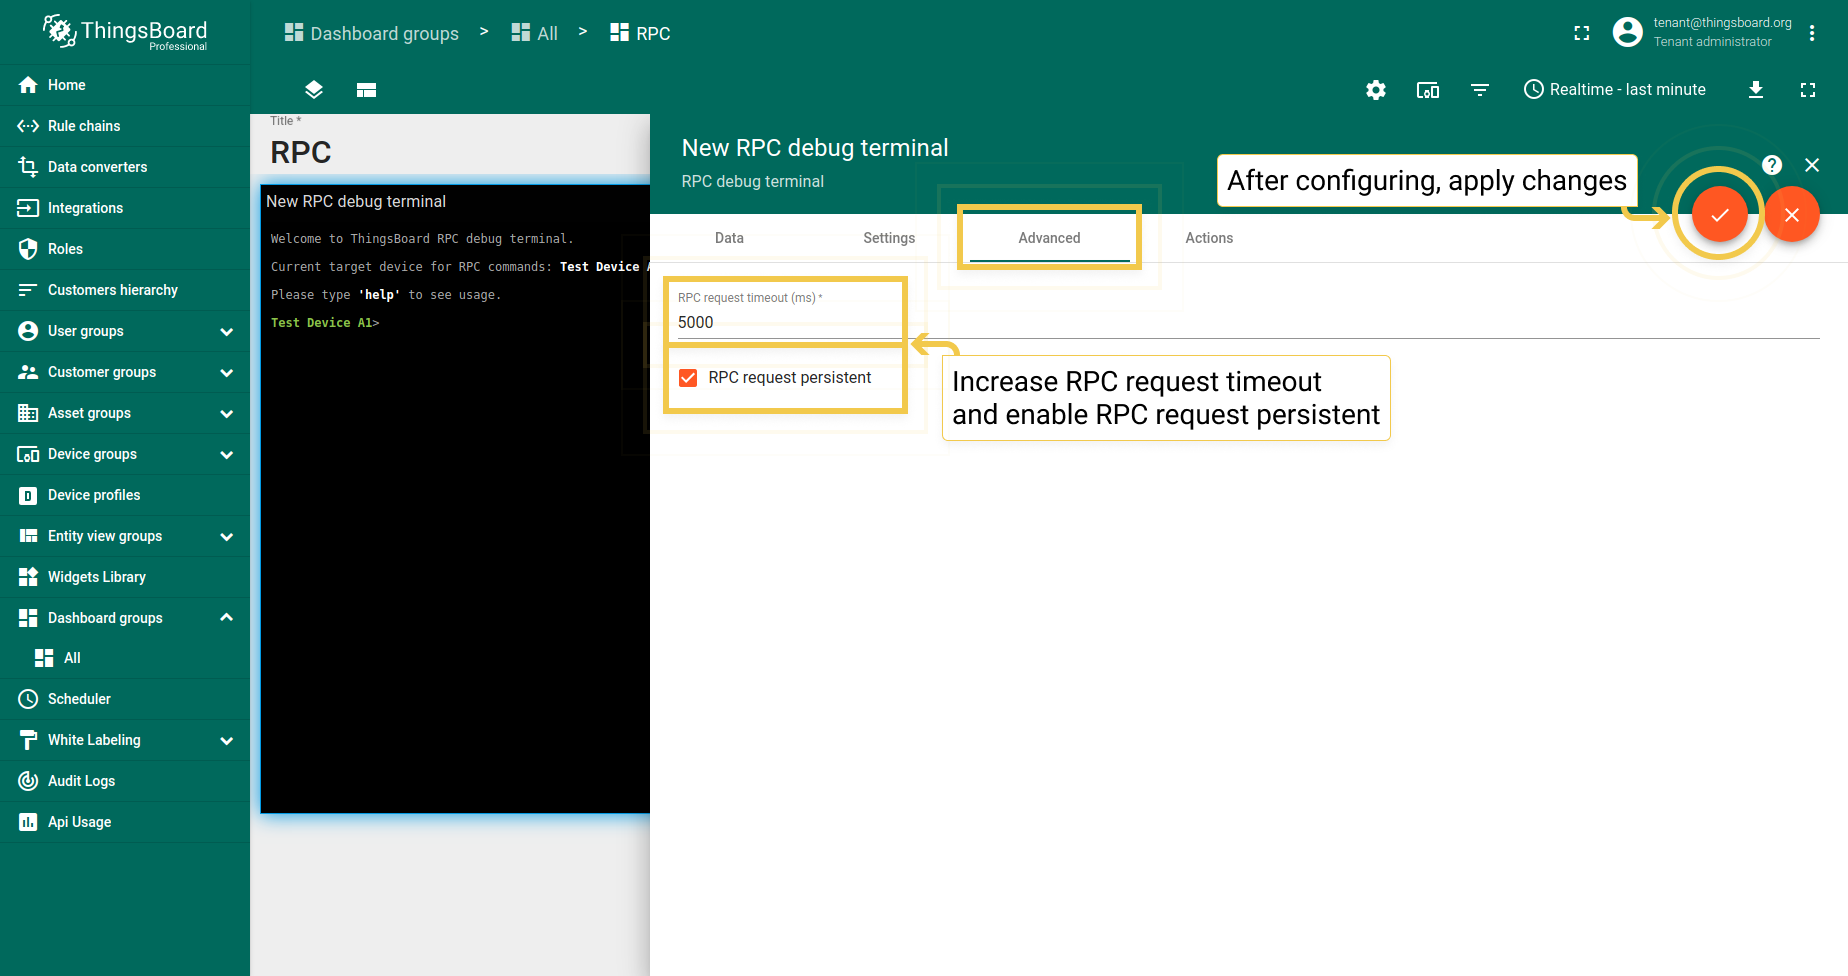The width and height of the screenshot is (1848, 976).
Task: Click the dashboard settings gear icon
Action: point(1376,90)
